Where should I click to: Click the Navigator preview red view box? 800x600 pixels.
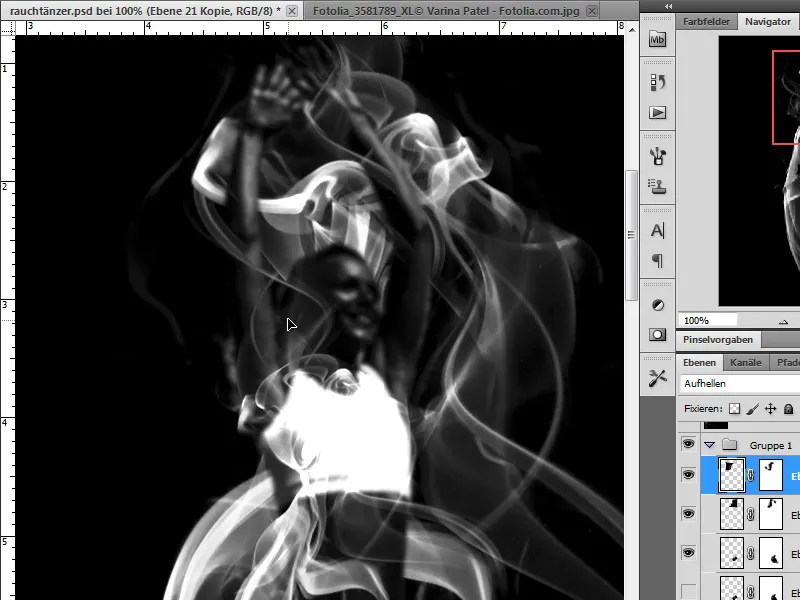pyautogui.click(x=786, y=97)
